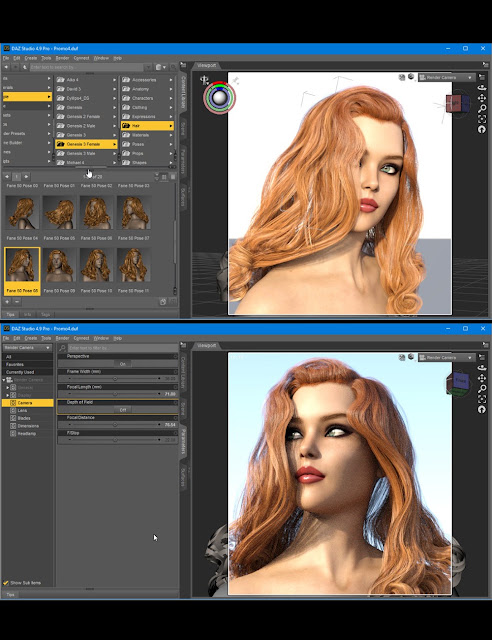Open Render Camera dropdown in upper viewport
Screen dimensions: 492x640
[x=446, y=77]
